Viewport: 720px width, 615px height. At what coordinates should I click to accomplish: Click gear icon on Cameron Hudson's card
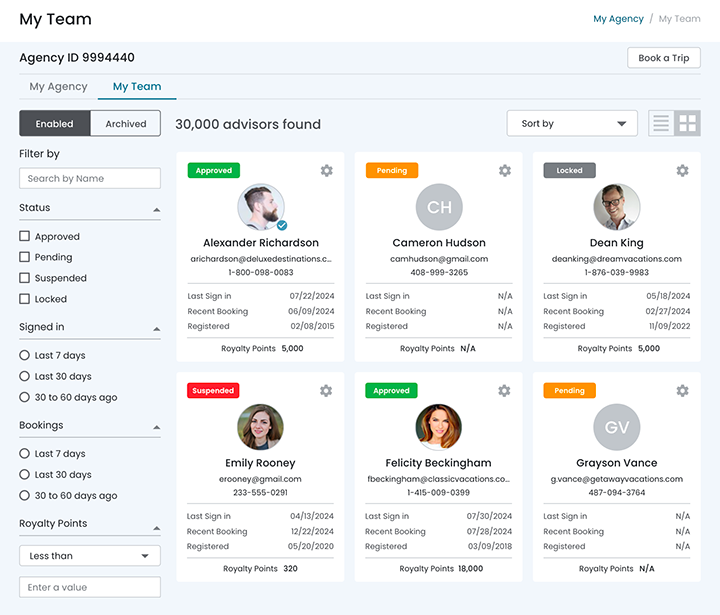click(504, 171)
